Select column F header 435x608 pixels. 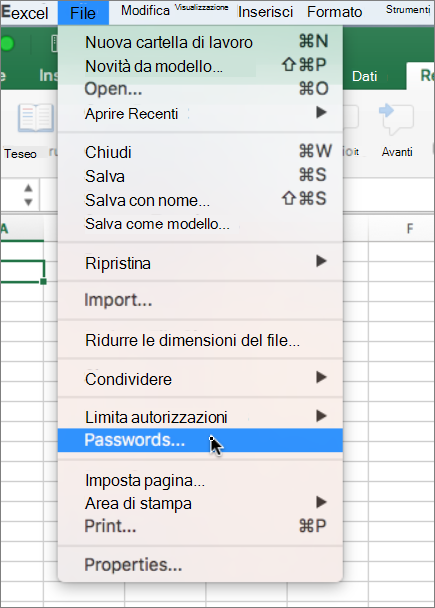[409, 228]
